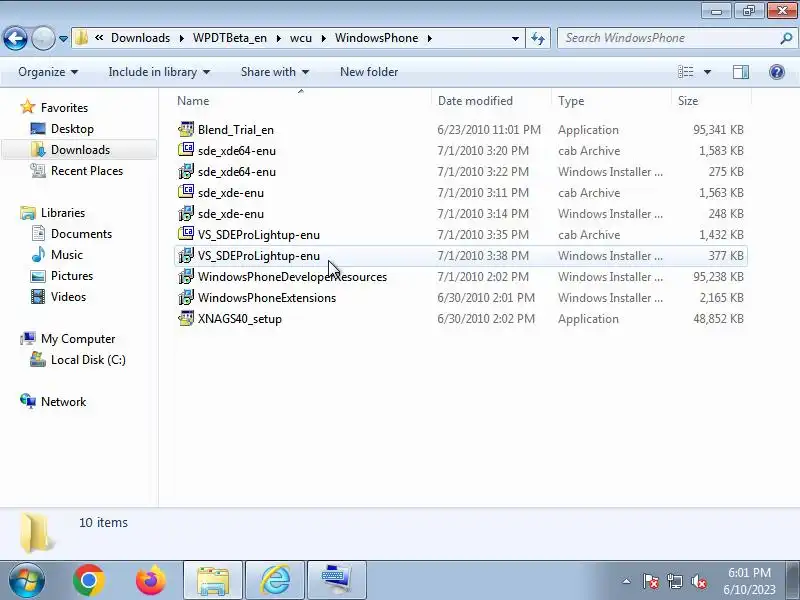
Task: Sort by the Type column header
Action: (570, 101)
